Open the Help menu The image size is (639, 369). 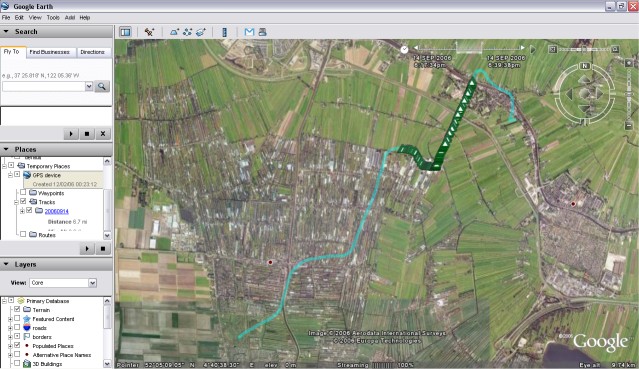point(85,18)
